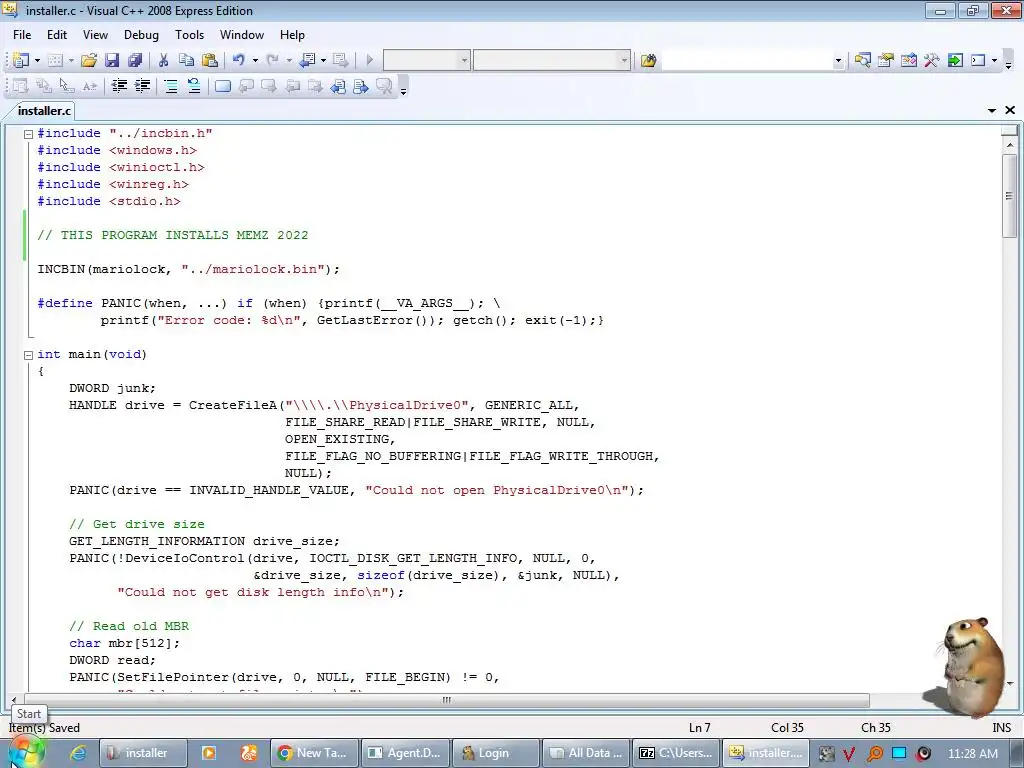This screenshot has height=768, width=1024.
Task: Click the Save All icon
Action: 135,61
